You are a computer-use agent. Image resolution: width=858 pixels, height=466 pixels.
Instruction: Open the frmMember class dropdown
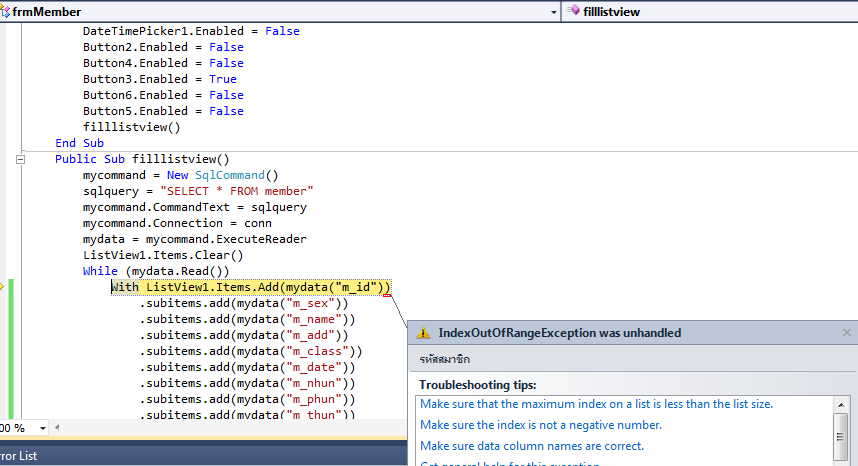(553, 11)
